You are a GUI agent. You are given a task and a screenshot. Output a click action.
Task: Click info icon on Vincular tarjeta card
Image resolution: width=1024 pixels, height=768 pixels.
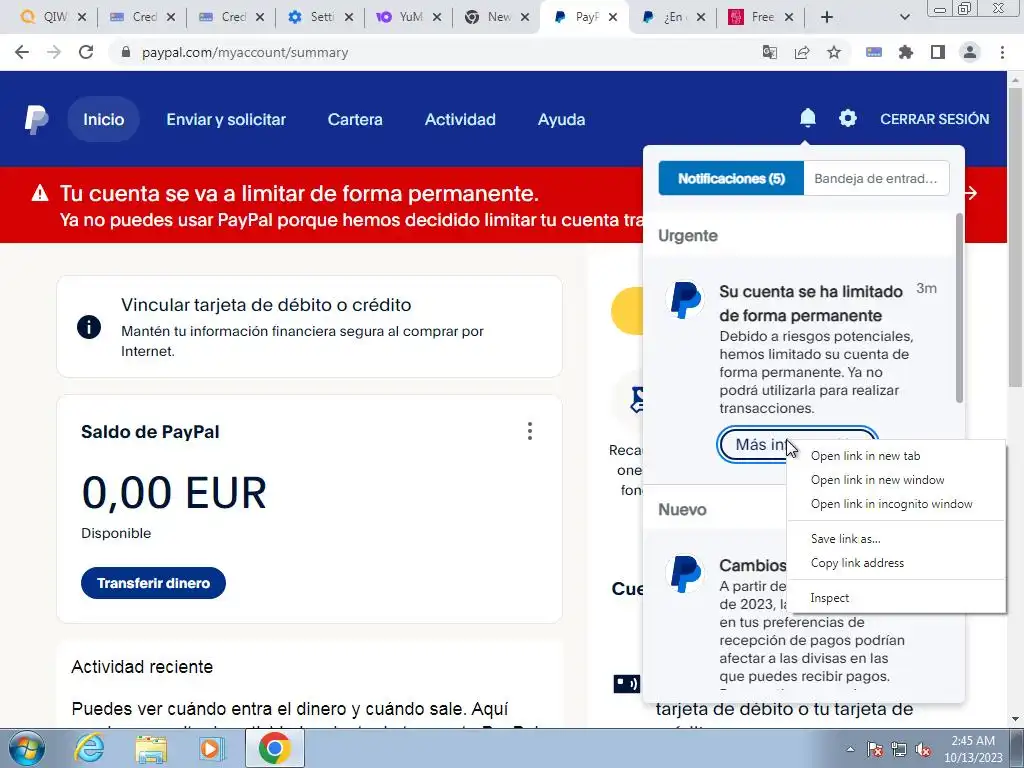[89, 327]
